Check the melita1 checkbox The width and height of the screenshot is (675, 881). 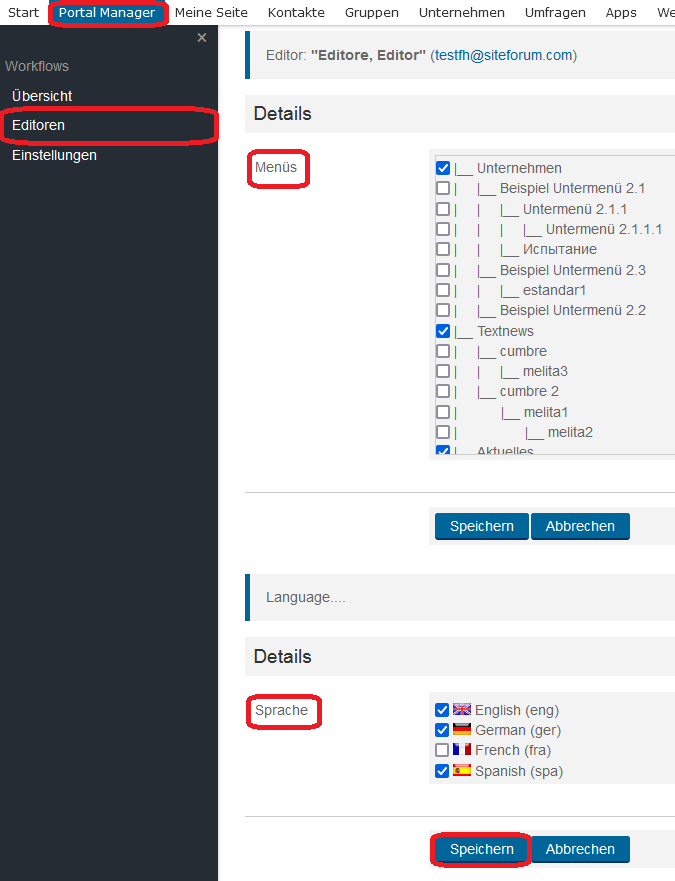point(443,412)
